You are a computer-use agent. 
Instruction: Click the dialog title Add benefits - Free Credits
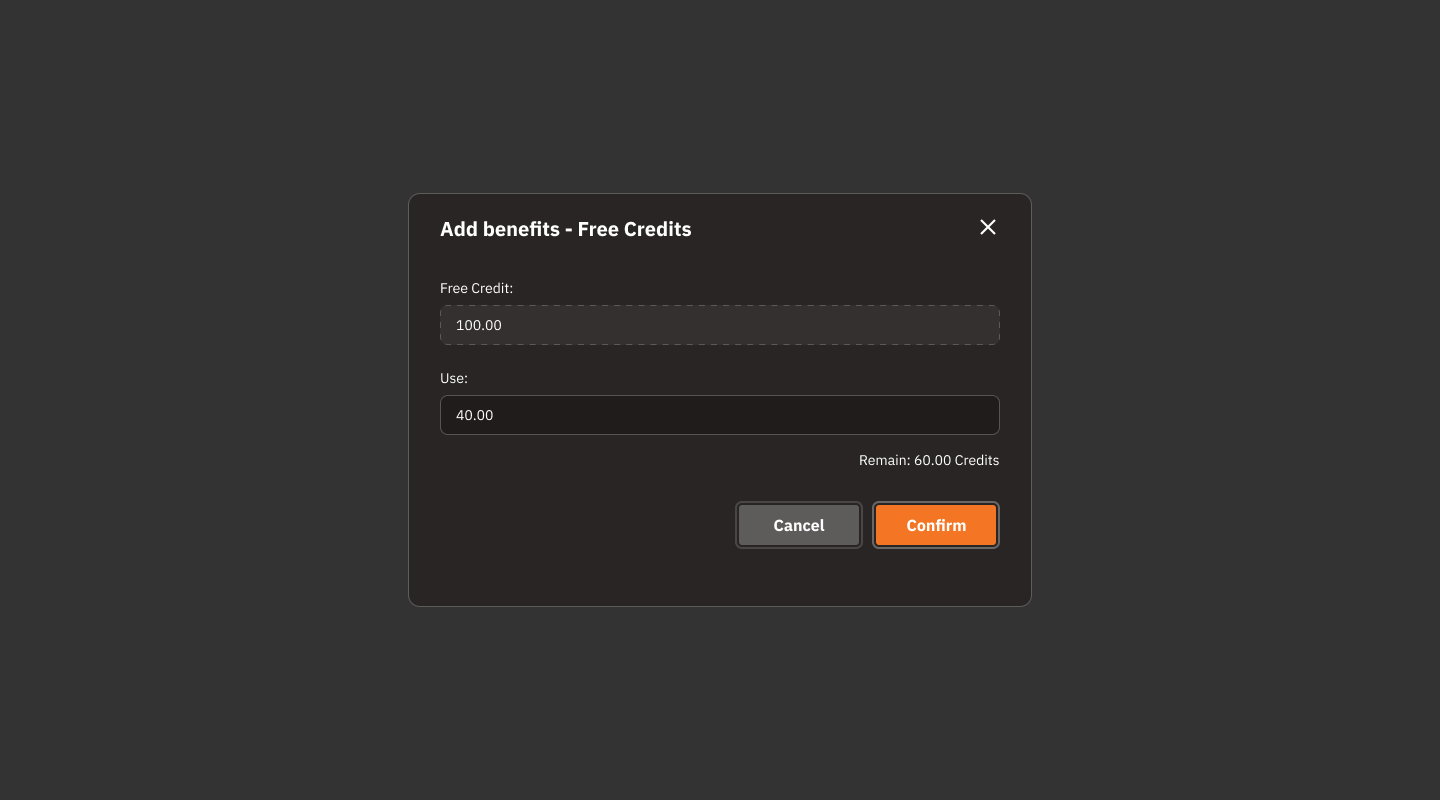tap(566, 229)
